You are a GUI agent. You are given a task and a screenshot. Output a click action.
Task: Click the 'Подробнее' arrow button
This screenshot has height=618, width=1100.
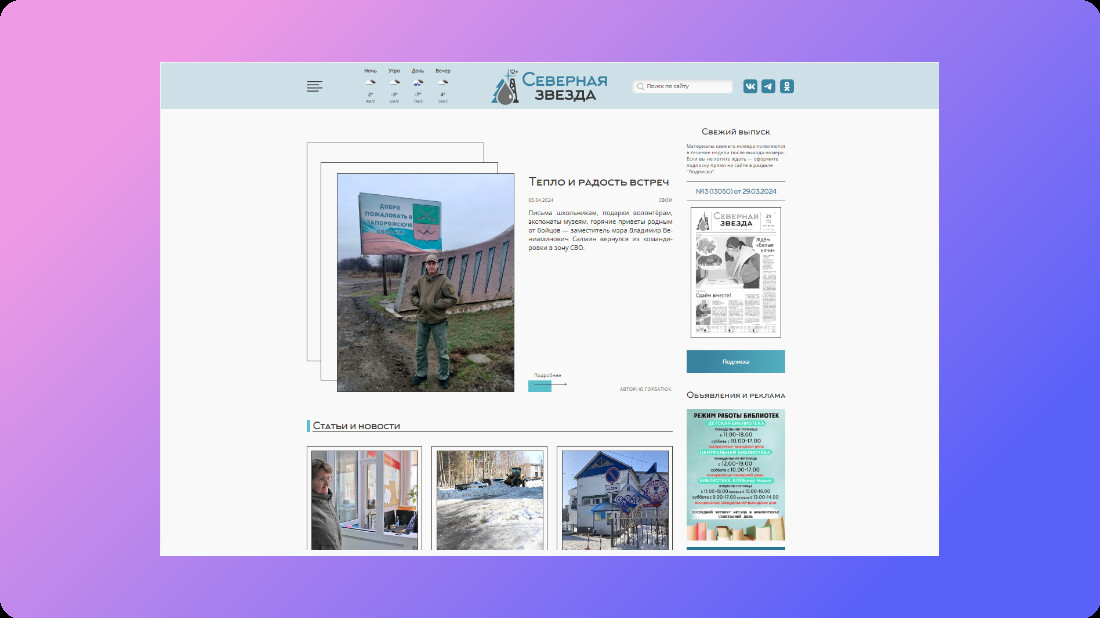click(x=547, y=384)
